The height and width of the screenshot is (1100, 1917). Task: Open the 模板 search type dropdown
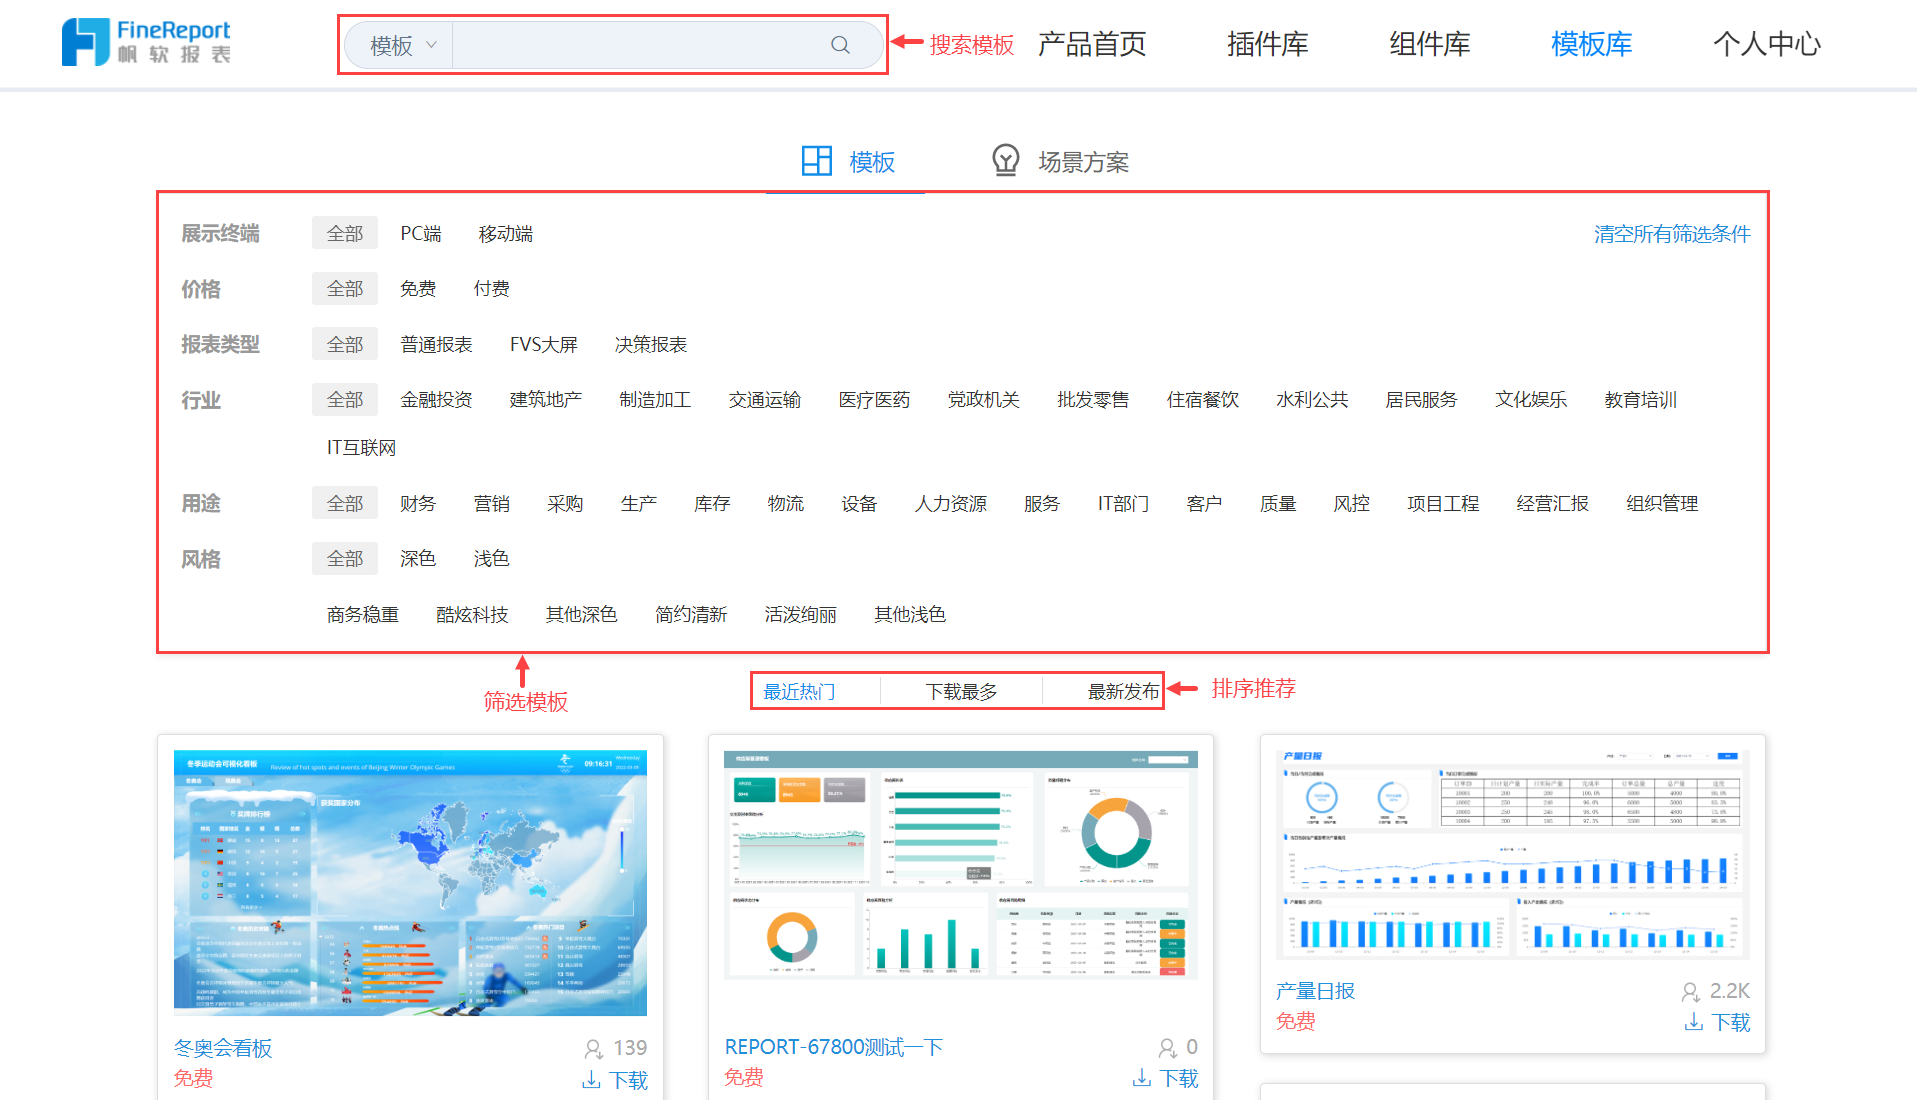pyautogui.click(x=402, y=45)
